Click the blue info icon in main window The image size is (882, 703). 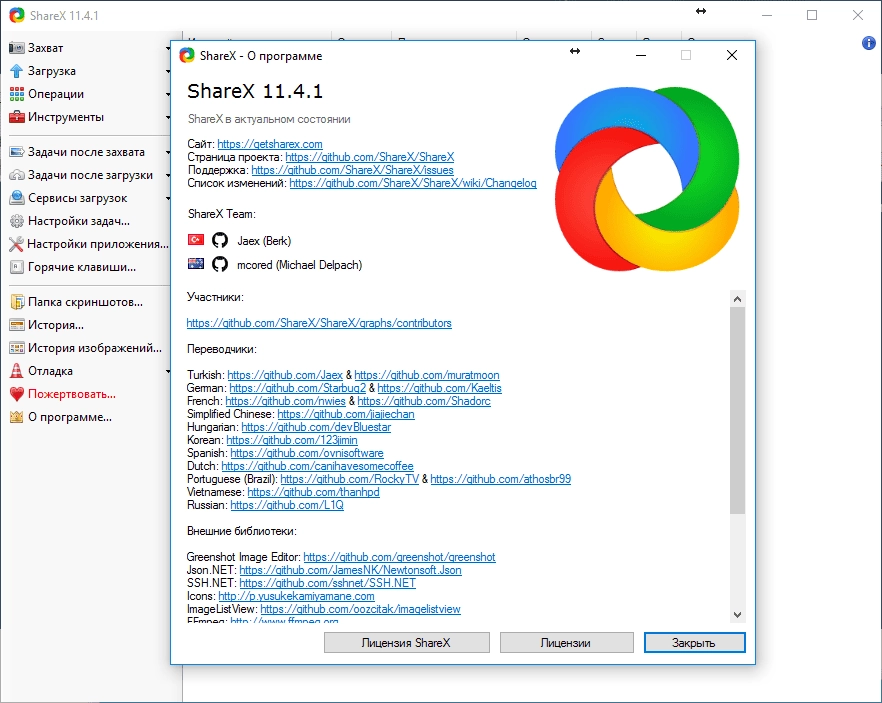pyautogui.click(x=868, y=43)
